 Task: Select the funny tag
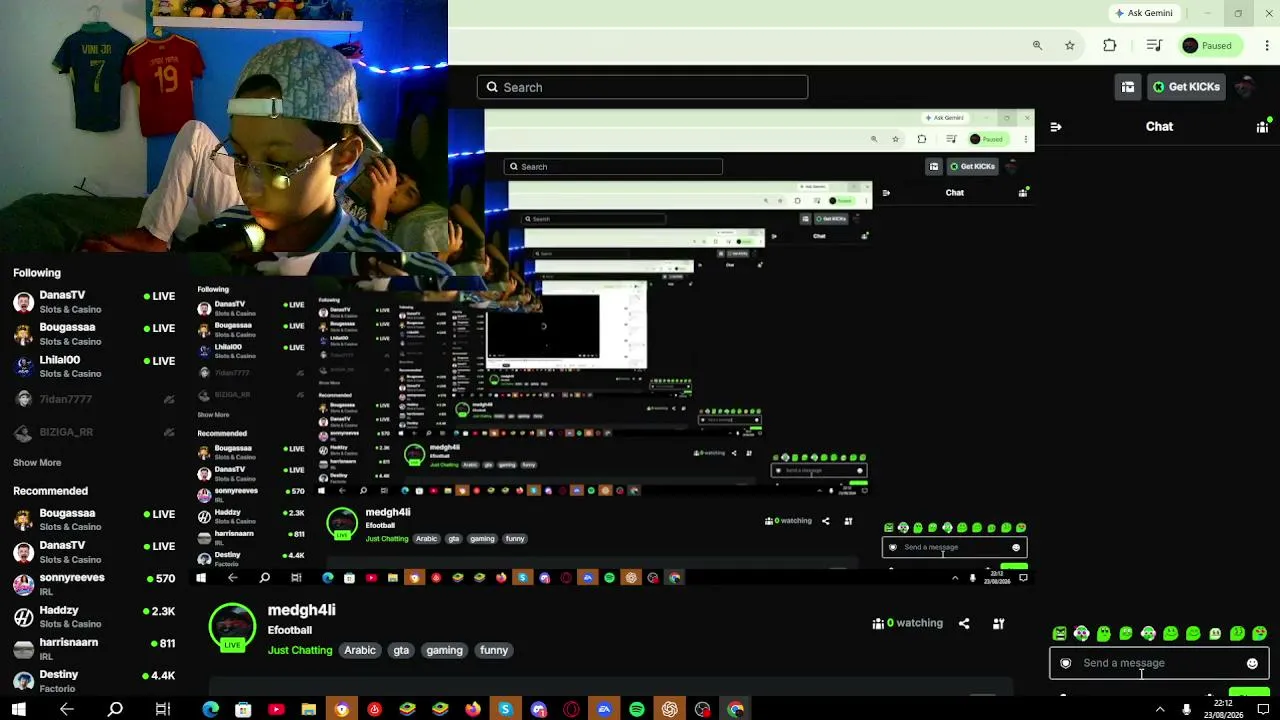(494, 650)
